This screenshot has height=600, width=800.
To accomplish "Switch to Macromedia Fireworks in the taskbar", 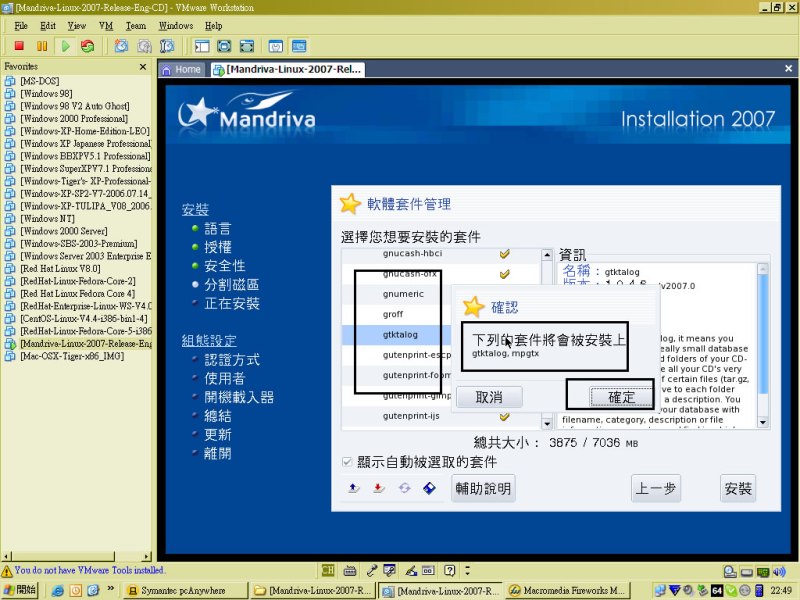I will click(567, 590).
